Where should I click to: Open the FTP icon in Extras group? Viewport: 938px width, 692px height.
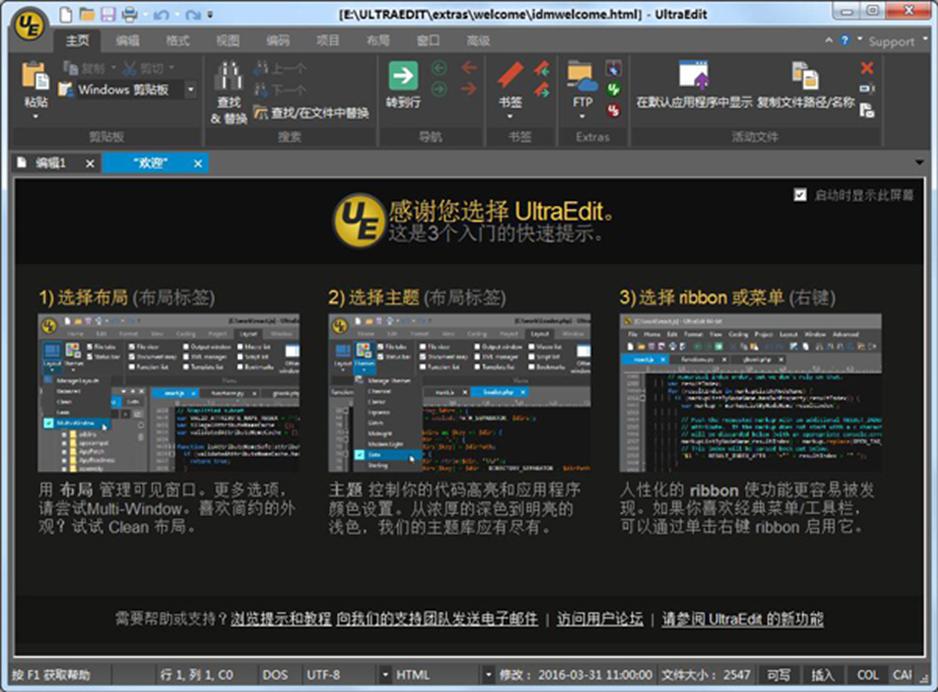click(583, 76)
